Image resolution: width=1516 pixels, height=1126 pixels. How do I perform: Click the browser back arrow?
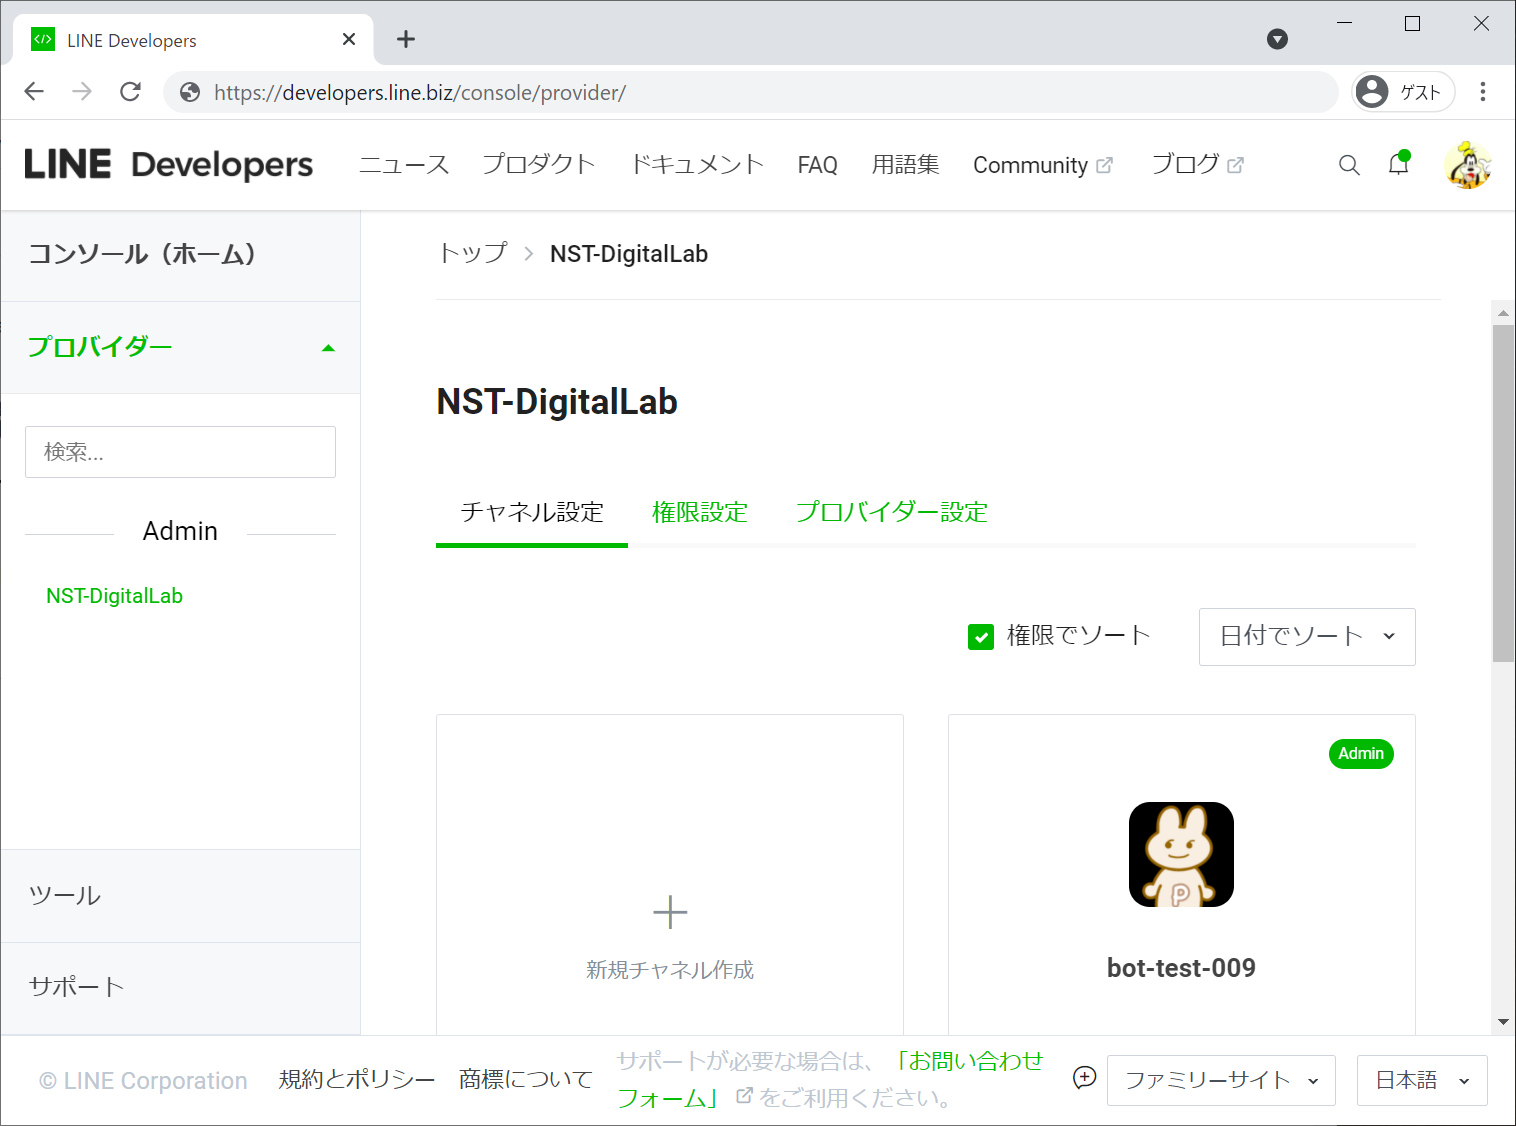pos(34,92)
